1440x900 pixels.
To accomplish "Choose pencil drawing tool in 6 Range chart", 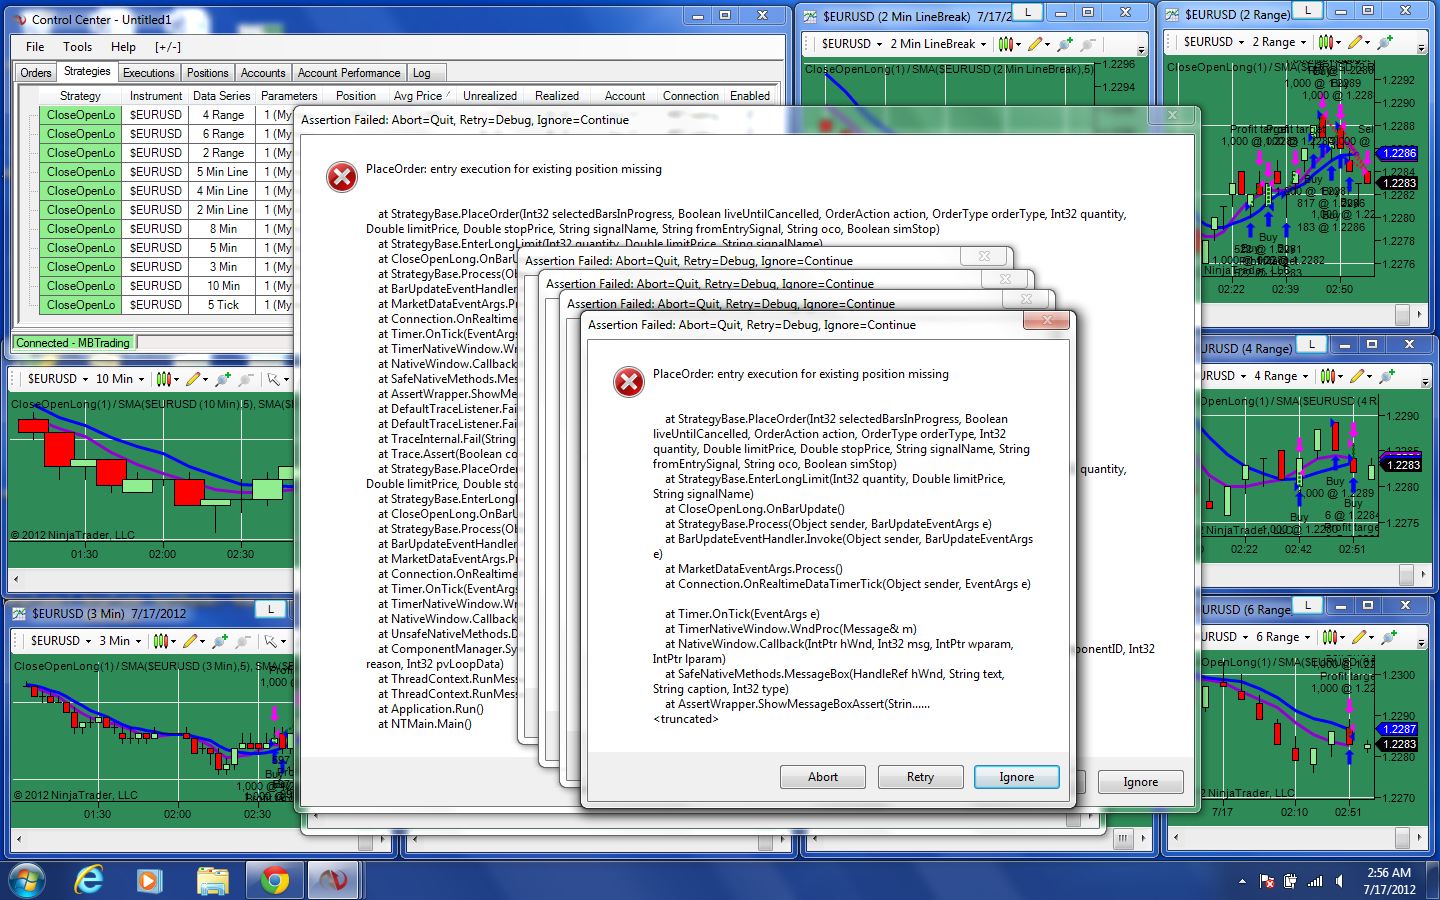I will [1361, 637].
